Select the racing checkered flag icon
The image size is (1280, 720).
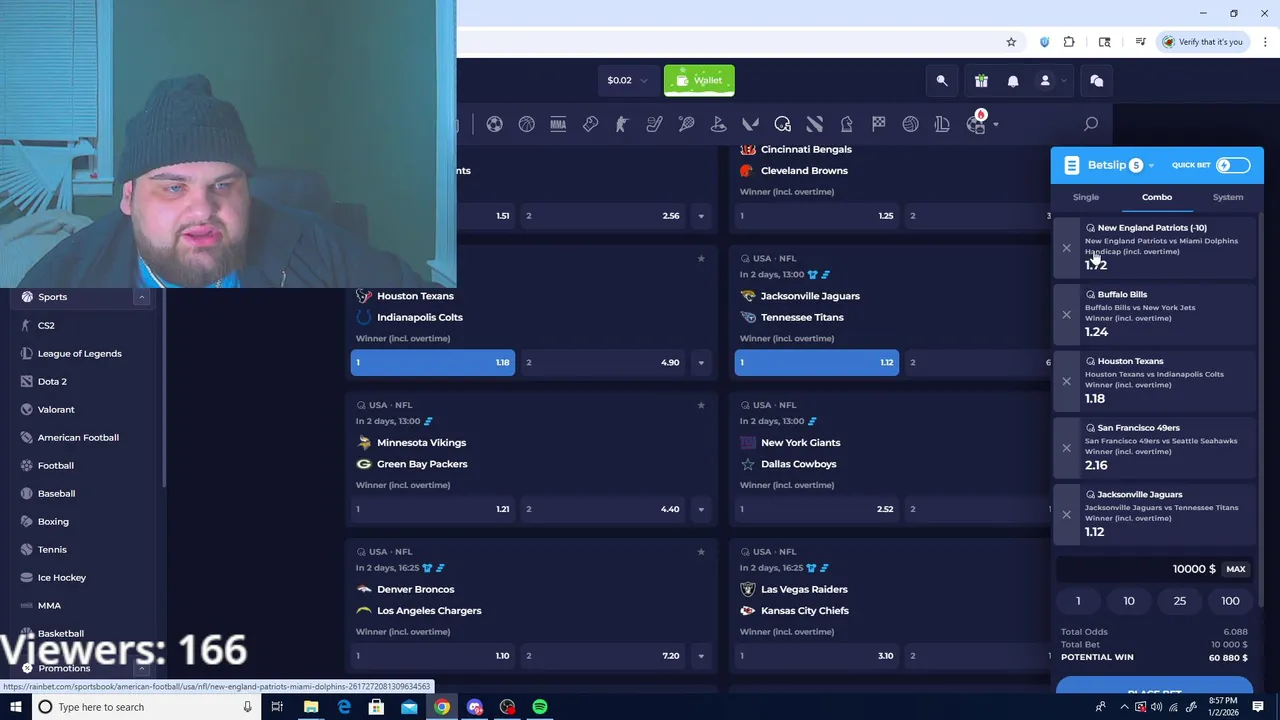[878, 124]
